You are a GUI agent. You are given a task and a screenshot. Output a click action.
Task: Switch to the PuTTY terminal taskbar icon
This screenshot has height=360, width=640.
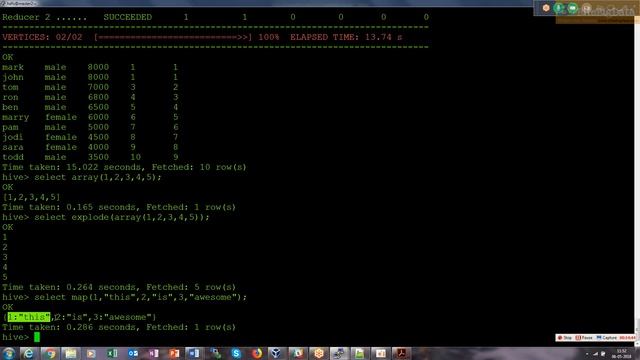339,353
